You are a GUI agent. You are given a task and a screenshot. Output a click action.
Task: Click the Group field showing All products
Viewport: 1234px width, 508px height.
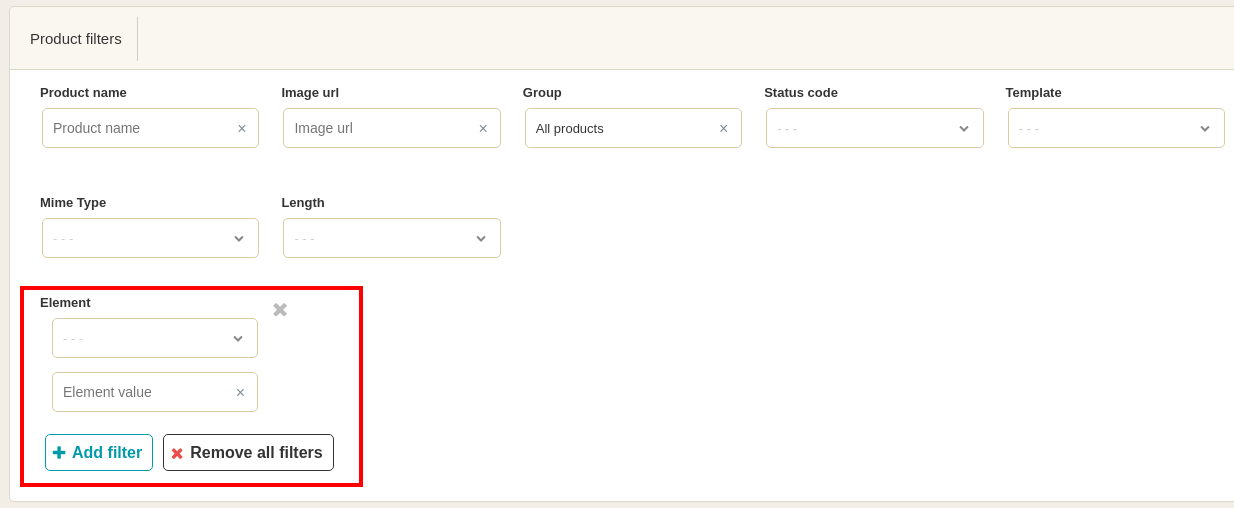coord(620,128)
